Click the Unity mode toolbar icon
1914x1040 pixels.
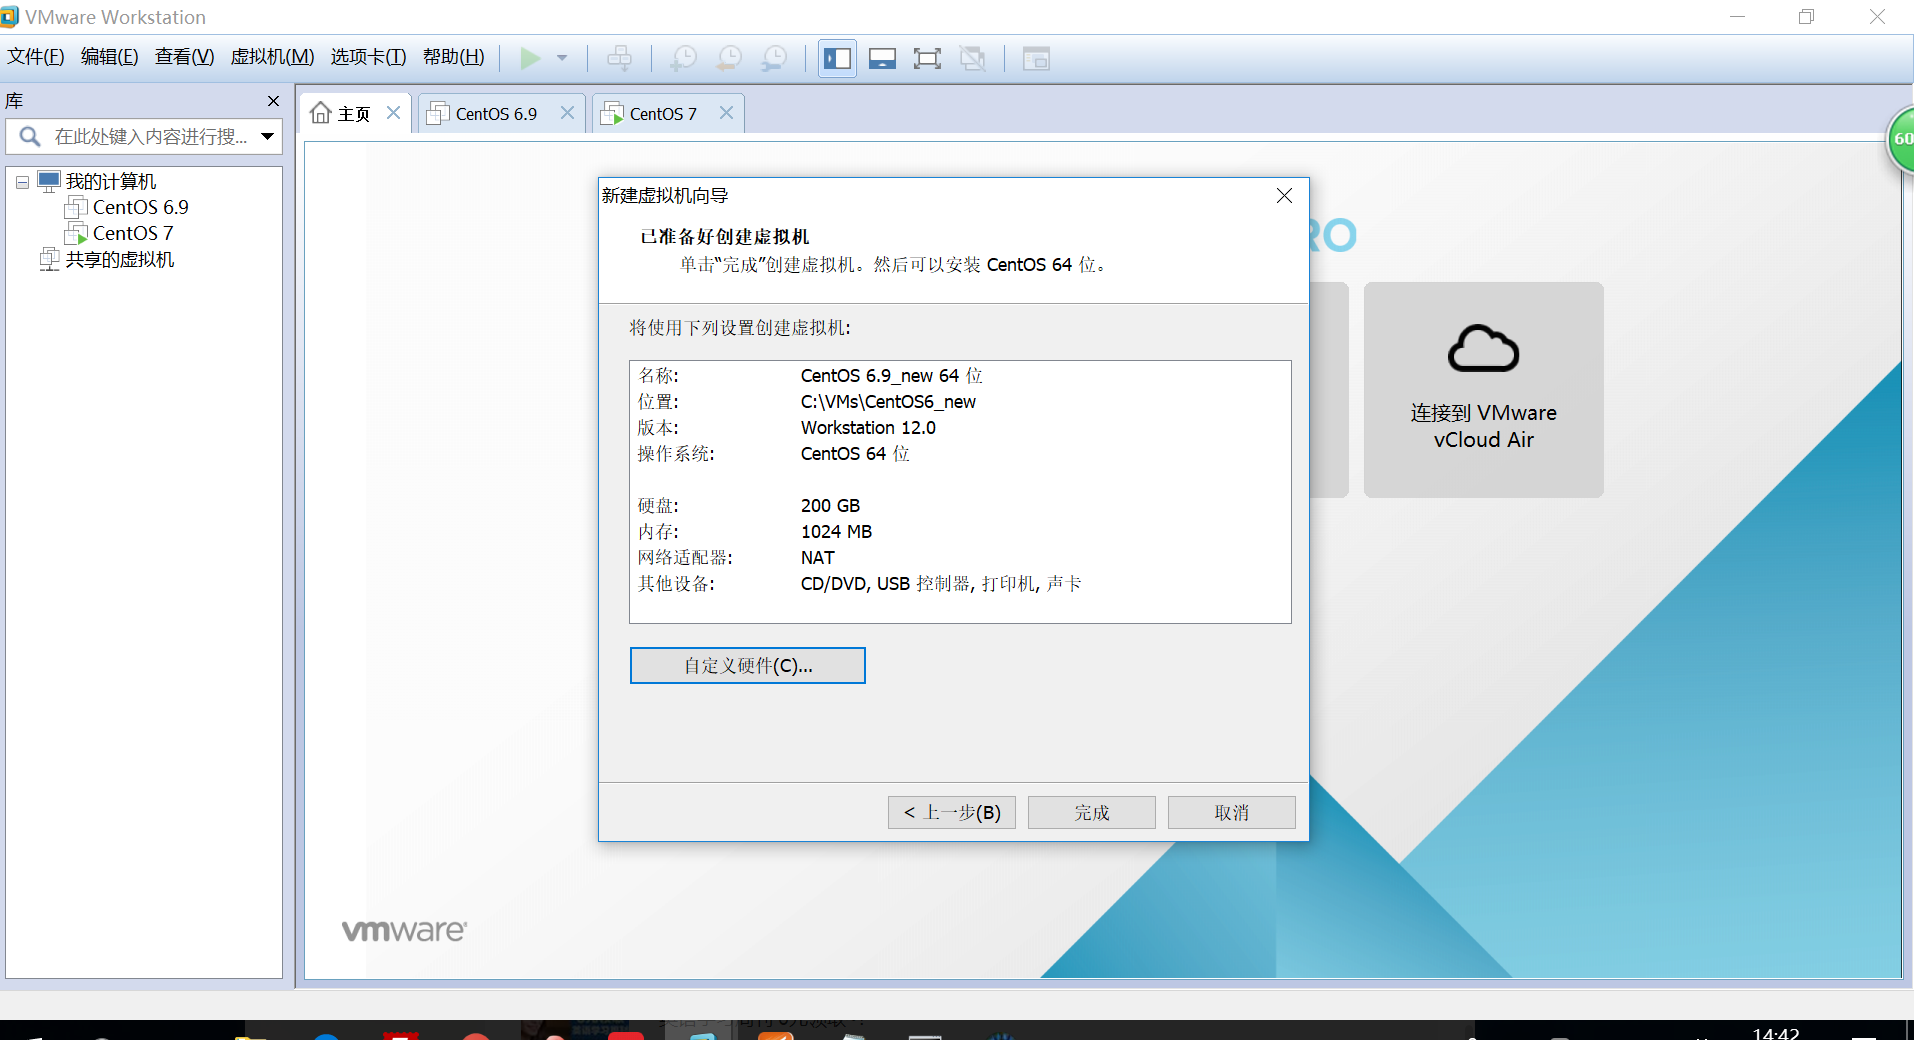coord(973,58)
